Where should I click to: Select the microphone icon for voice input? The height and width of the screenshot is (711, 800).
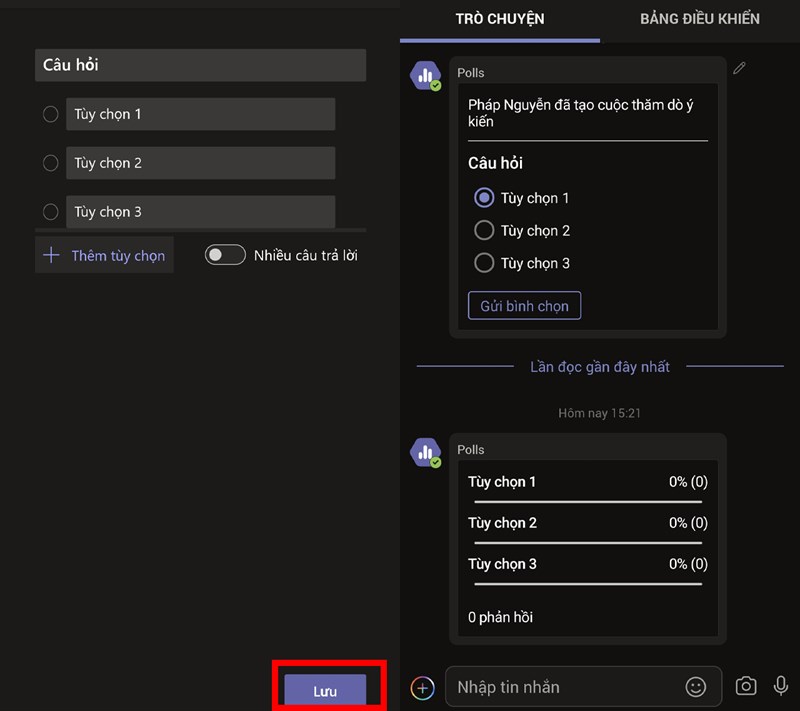[x=779, y=686]
